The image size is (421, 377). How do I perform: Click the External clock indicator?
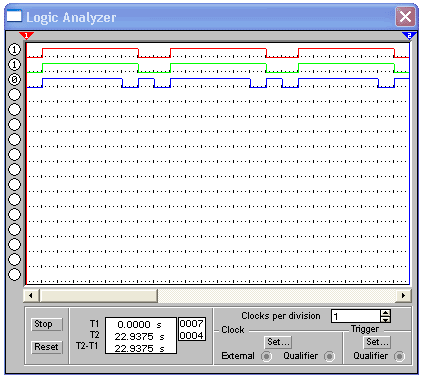266,356
